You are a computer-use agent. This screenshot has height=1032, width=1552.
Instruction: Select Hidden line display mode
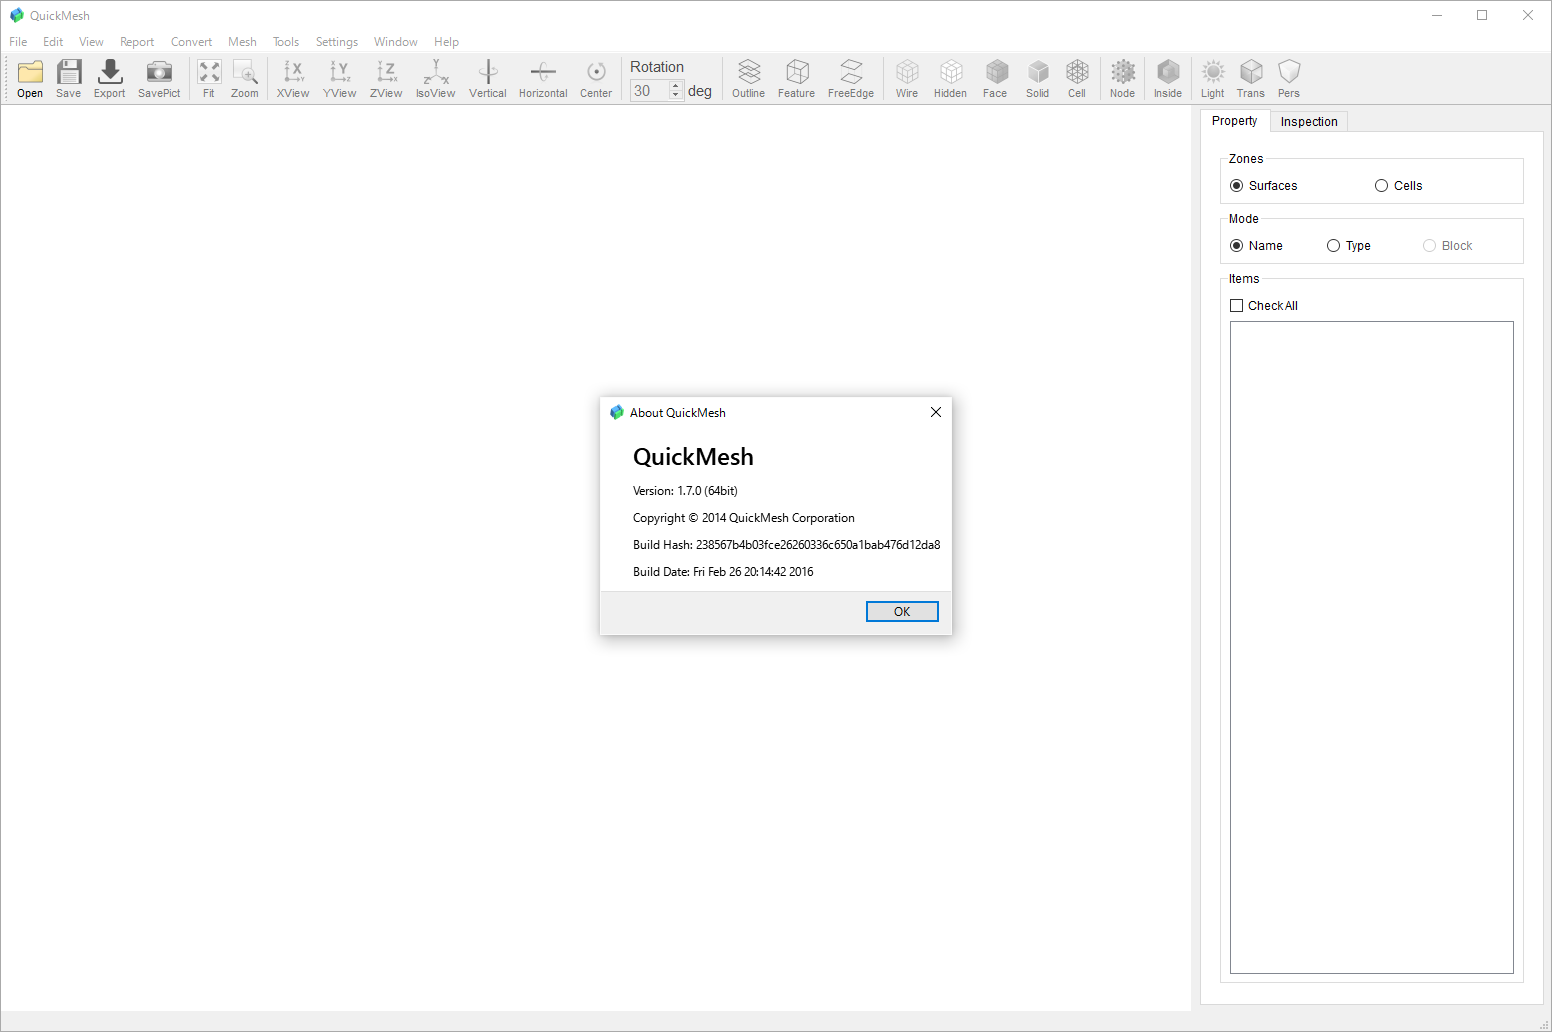[x=951, y=79]
